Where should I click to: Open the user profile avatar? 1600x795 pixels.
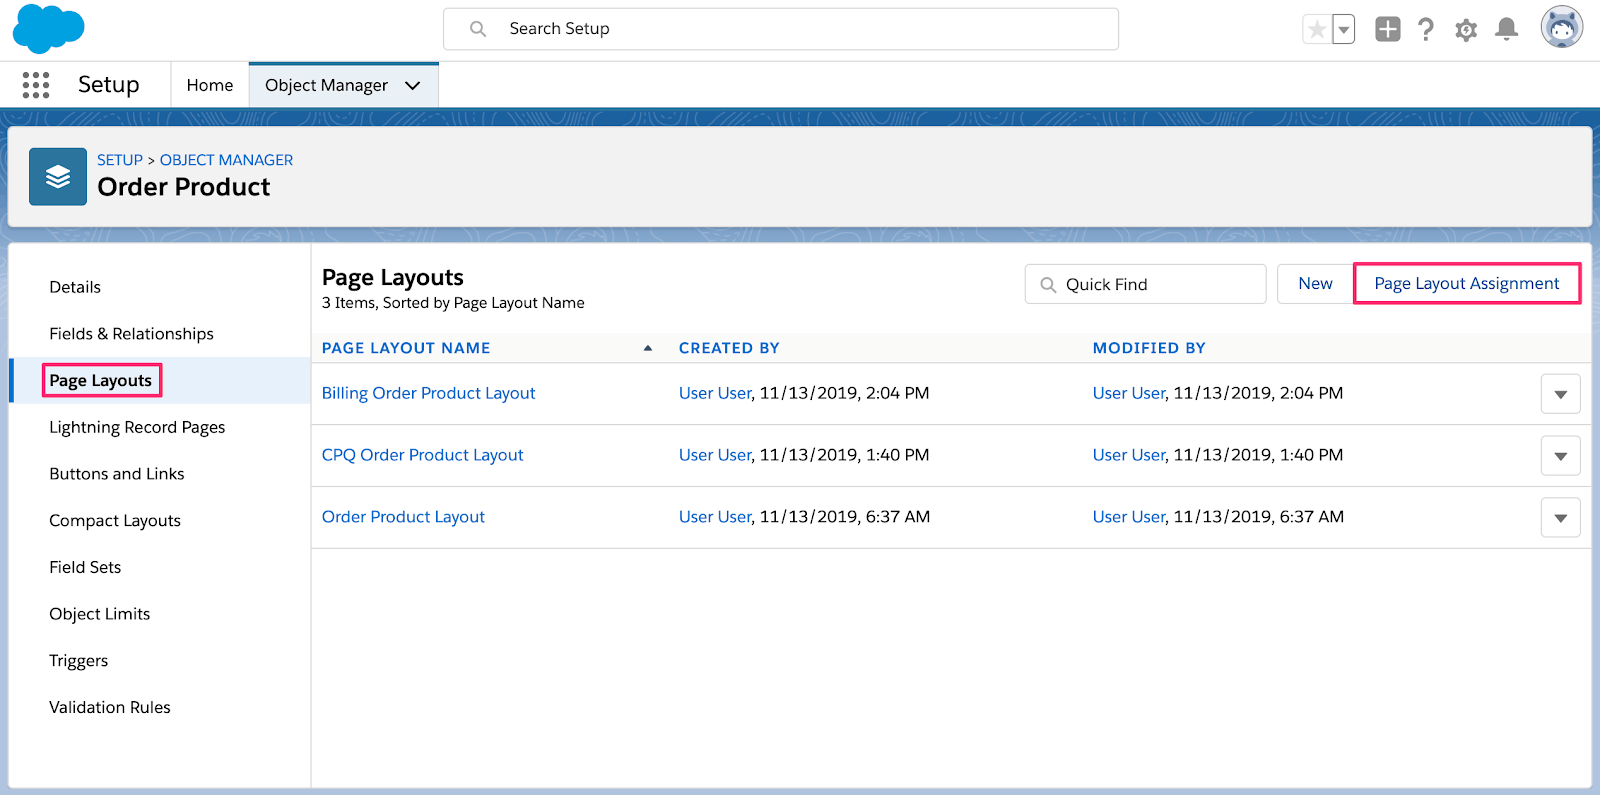tap(1562, 28)
